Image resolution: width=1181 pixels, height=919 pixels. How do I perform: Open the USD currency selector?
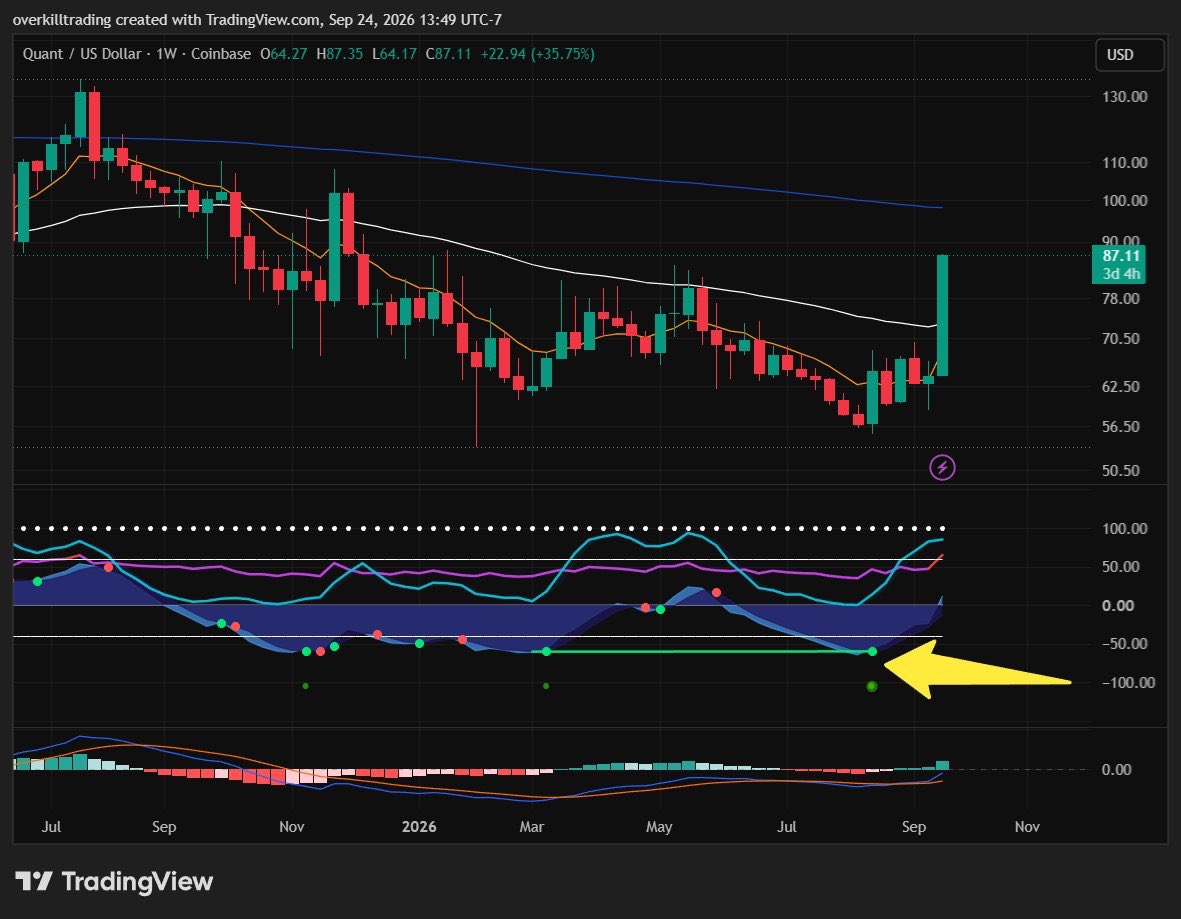(1128, 54)
